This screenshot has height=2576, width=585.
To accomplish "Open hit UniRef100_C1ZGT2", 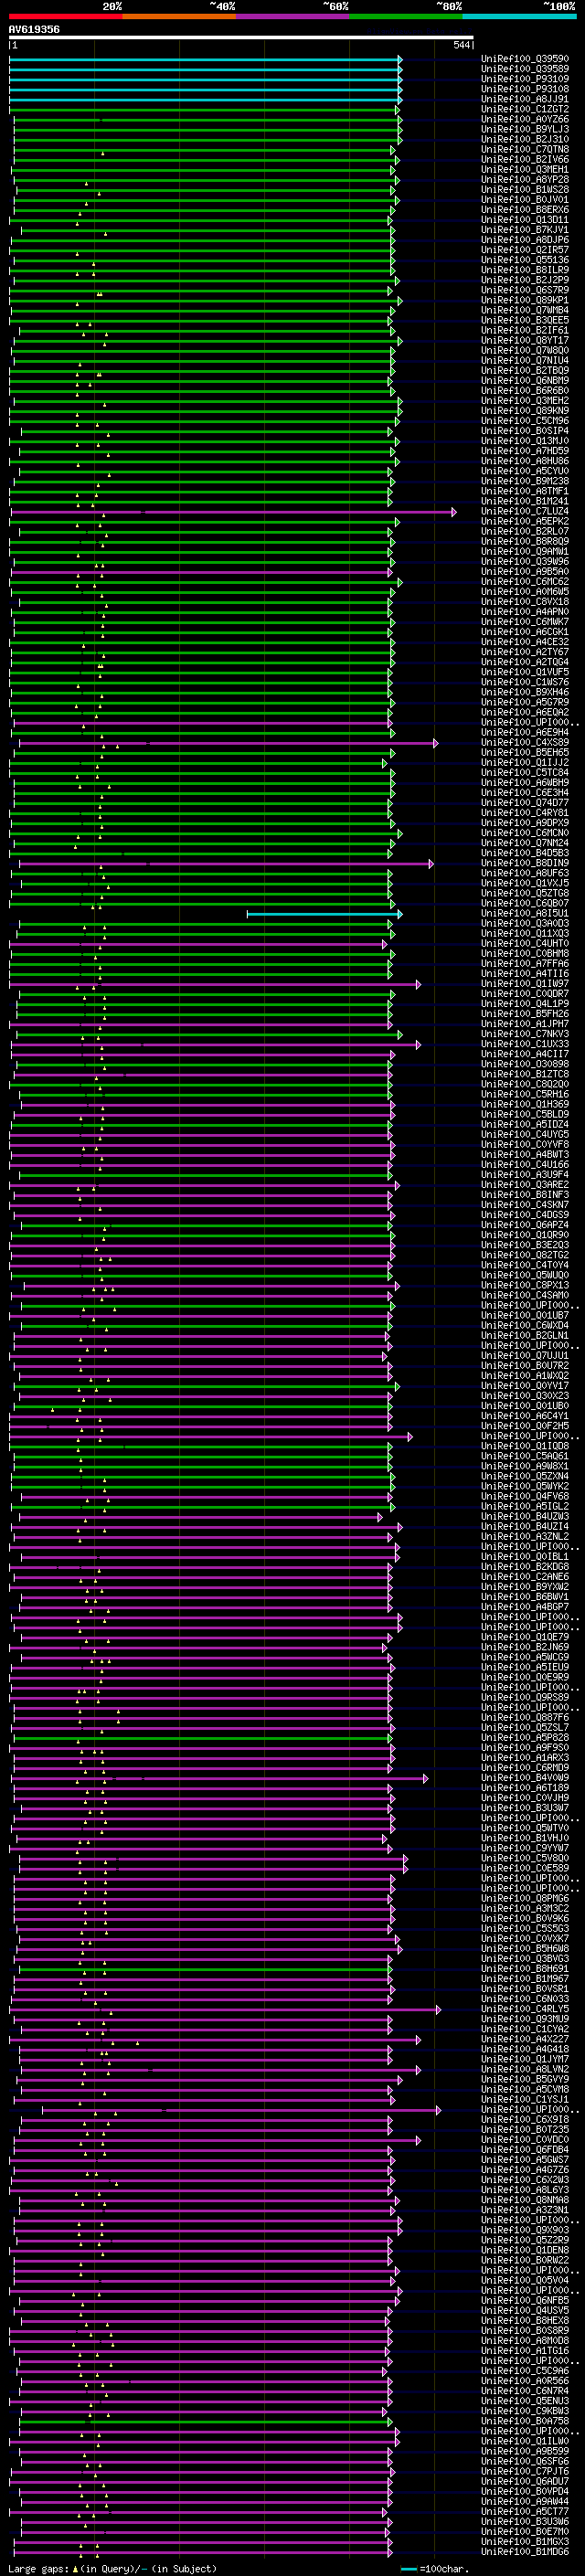I will coord(525,109).
